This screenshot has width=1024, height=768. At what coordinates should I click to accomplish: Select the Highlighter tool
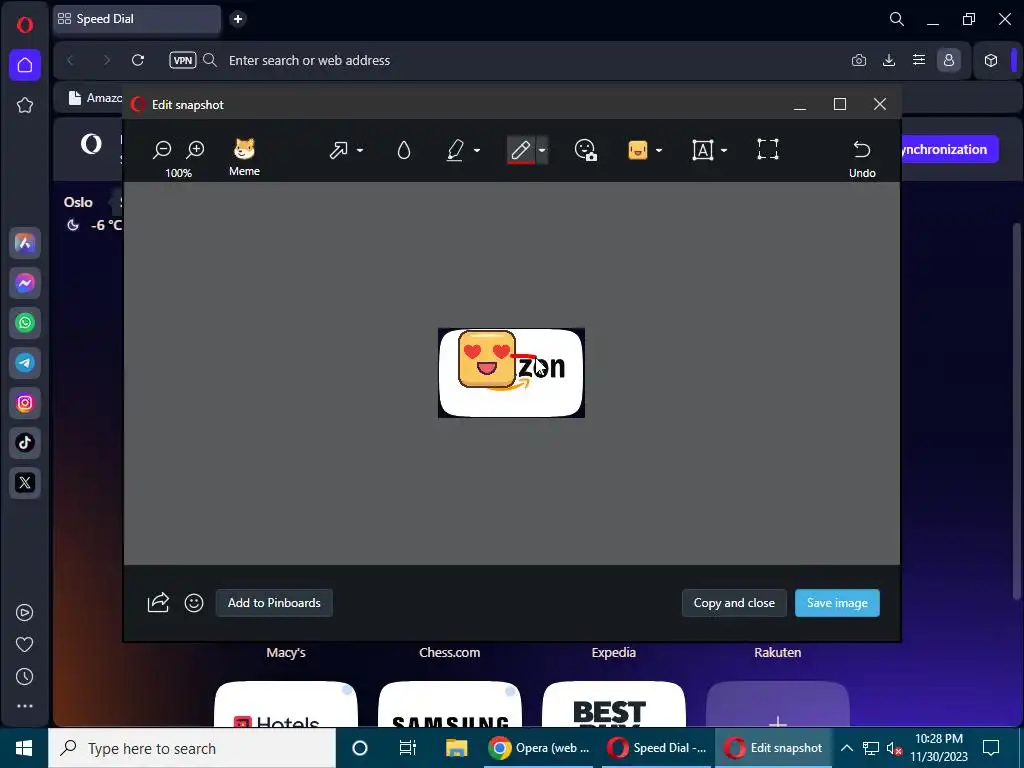point(455,150)
